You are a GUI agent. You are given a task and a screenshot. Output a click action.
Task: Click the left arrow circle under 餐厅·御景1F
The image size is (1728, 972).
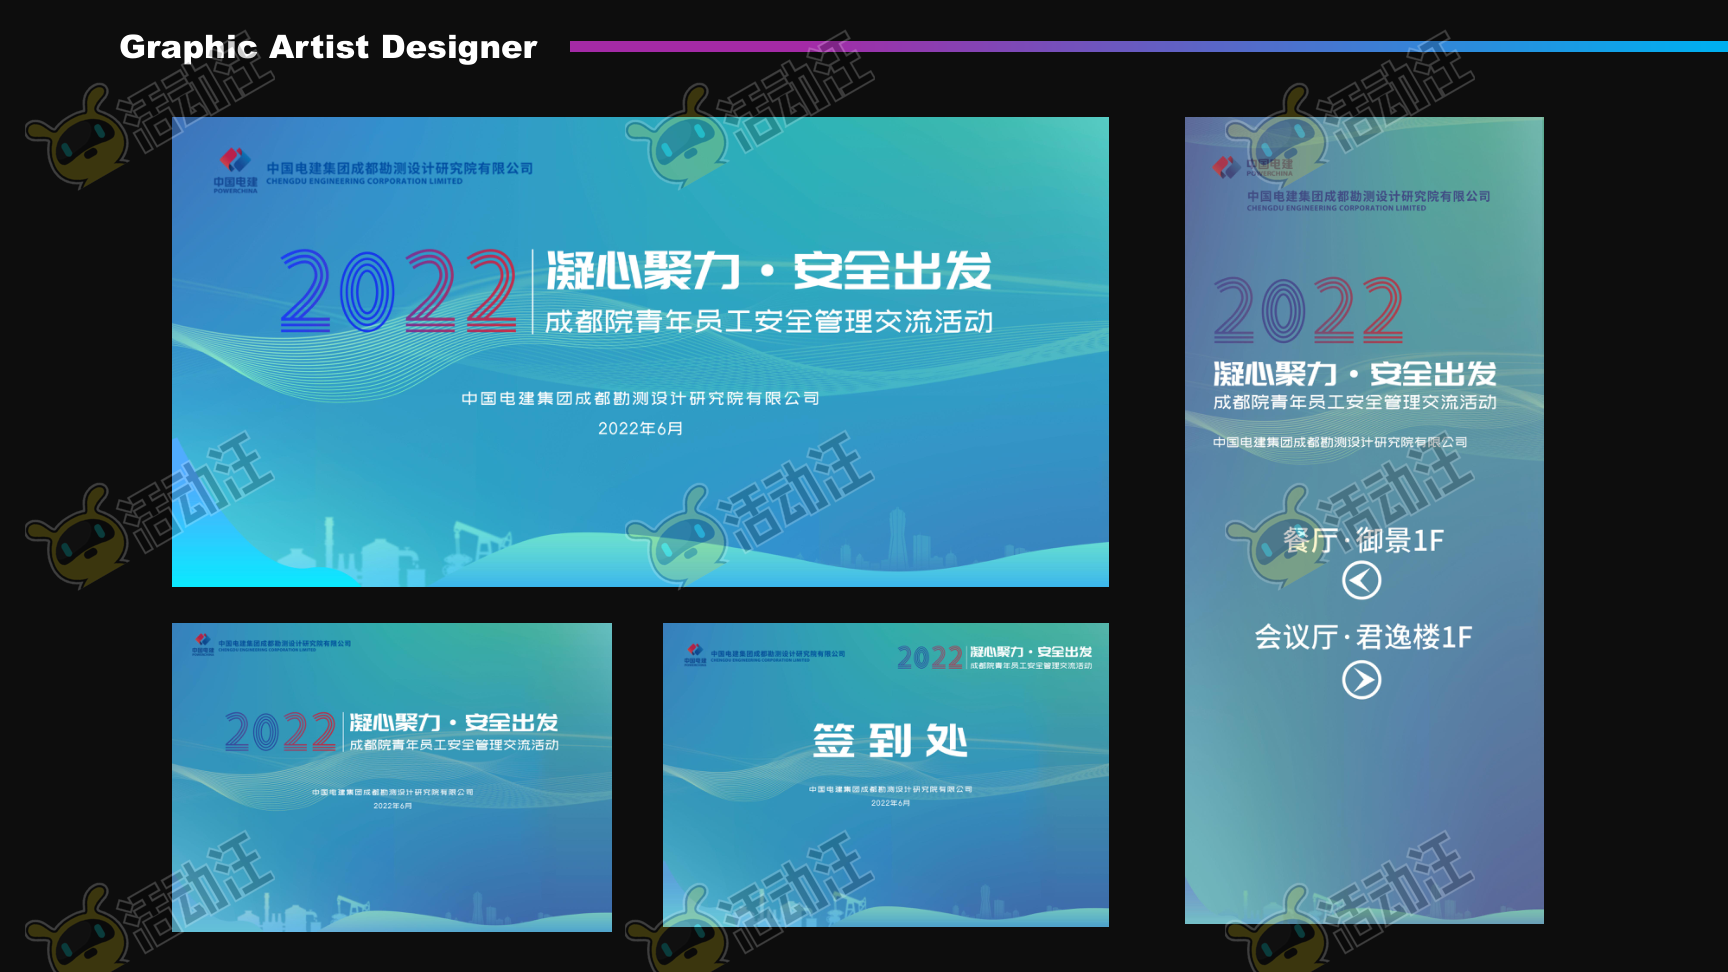tap(1361, 580)
